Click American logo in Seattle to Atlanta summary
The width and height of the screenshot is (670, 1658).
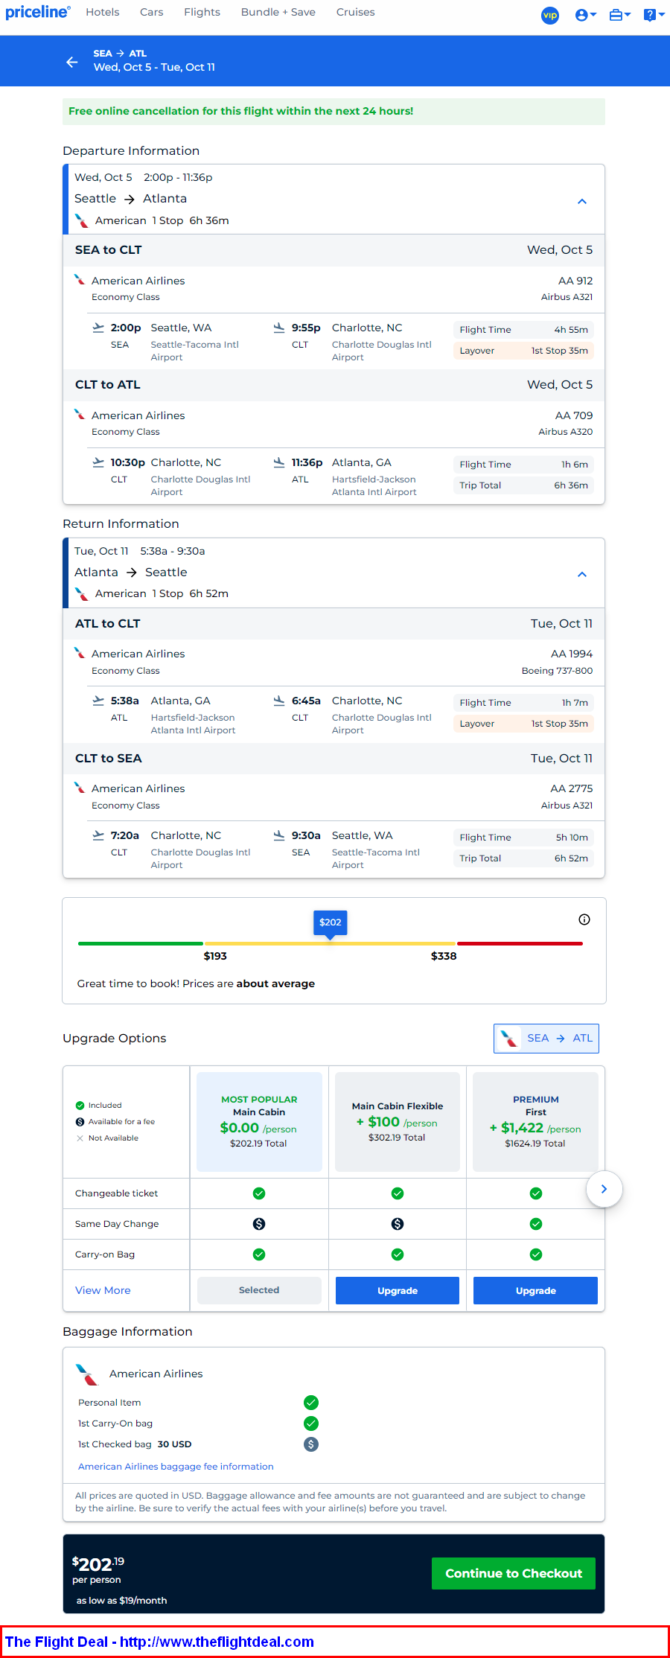coord(81,220)
